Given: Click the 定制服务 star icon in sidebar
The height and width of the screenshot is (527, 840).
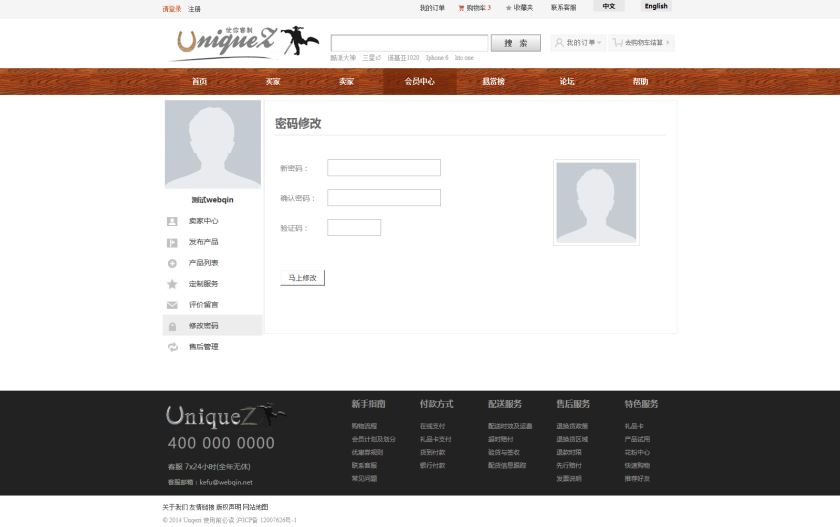Looking at the screenshot, I should click(172, 284).
